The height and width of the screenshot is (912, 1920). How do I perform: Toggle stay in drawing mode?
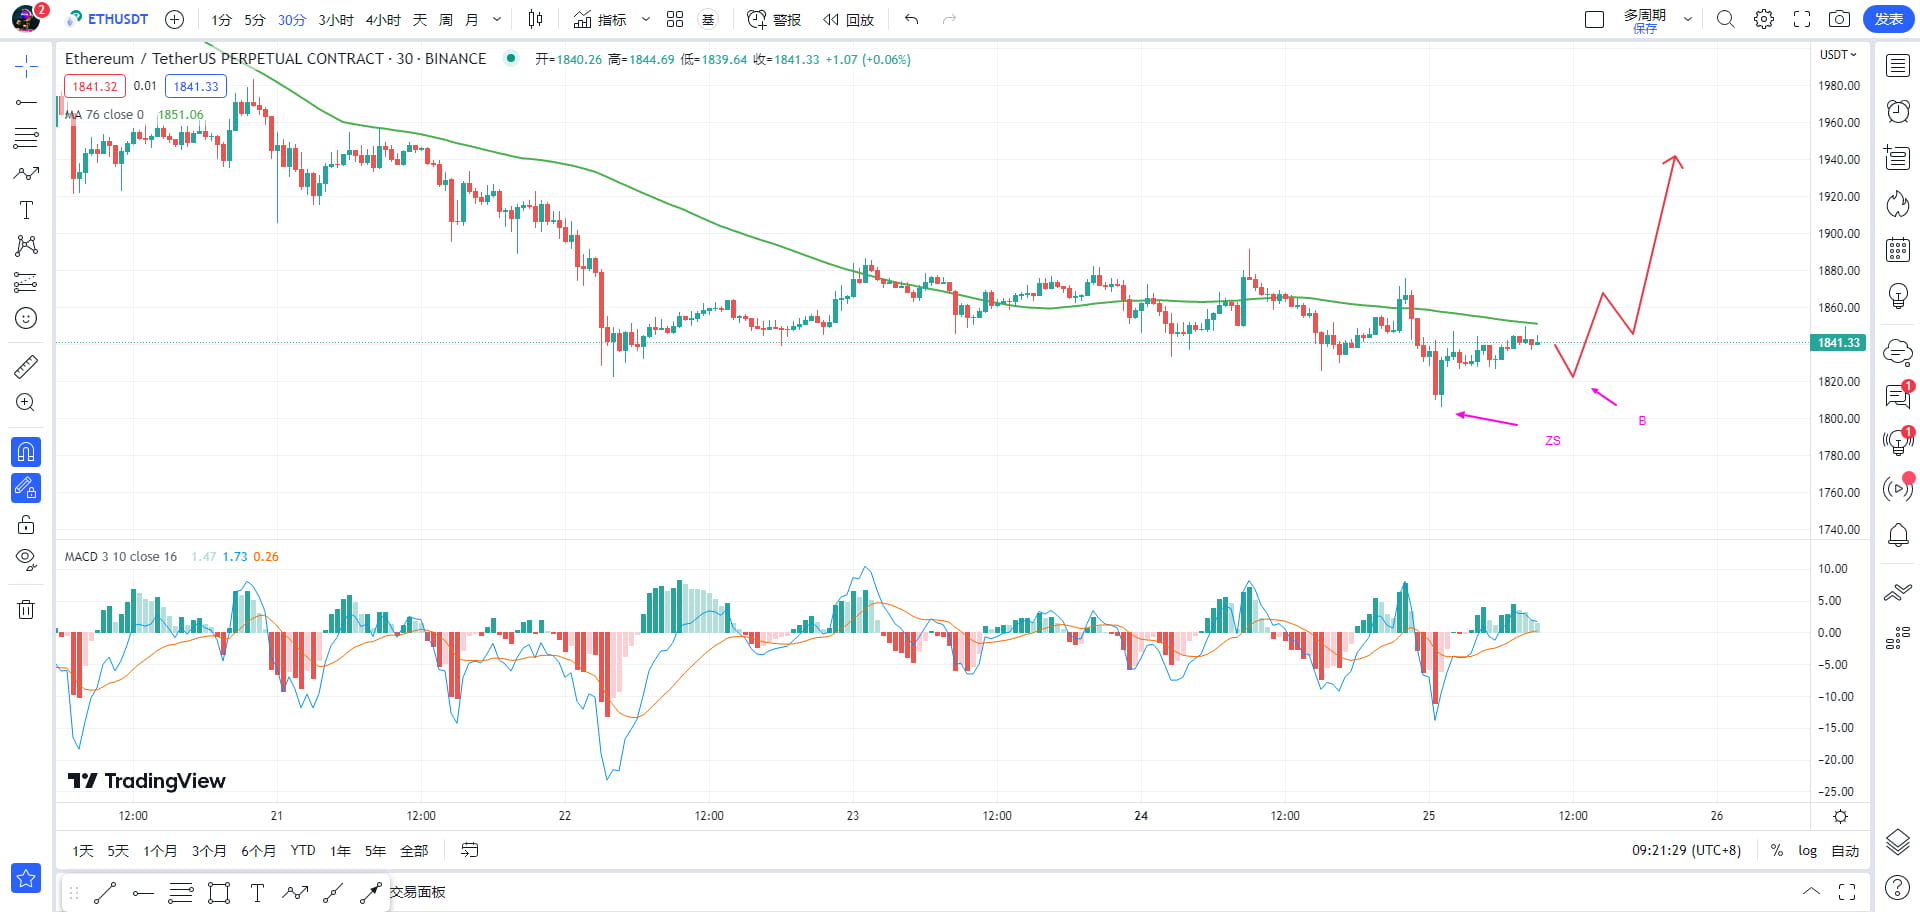tap(26, 488)
